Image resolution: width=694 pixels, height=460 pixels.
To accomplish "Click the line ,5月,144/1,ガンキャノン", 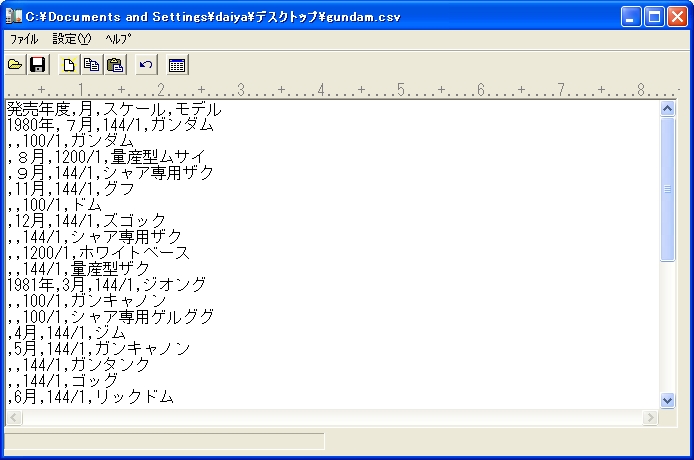I will pos(98,348).
